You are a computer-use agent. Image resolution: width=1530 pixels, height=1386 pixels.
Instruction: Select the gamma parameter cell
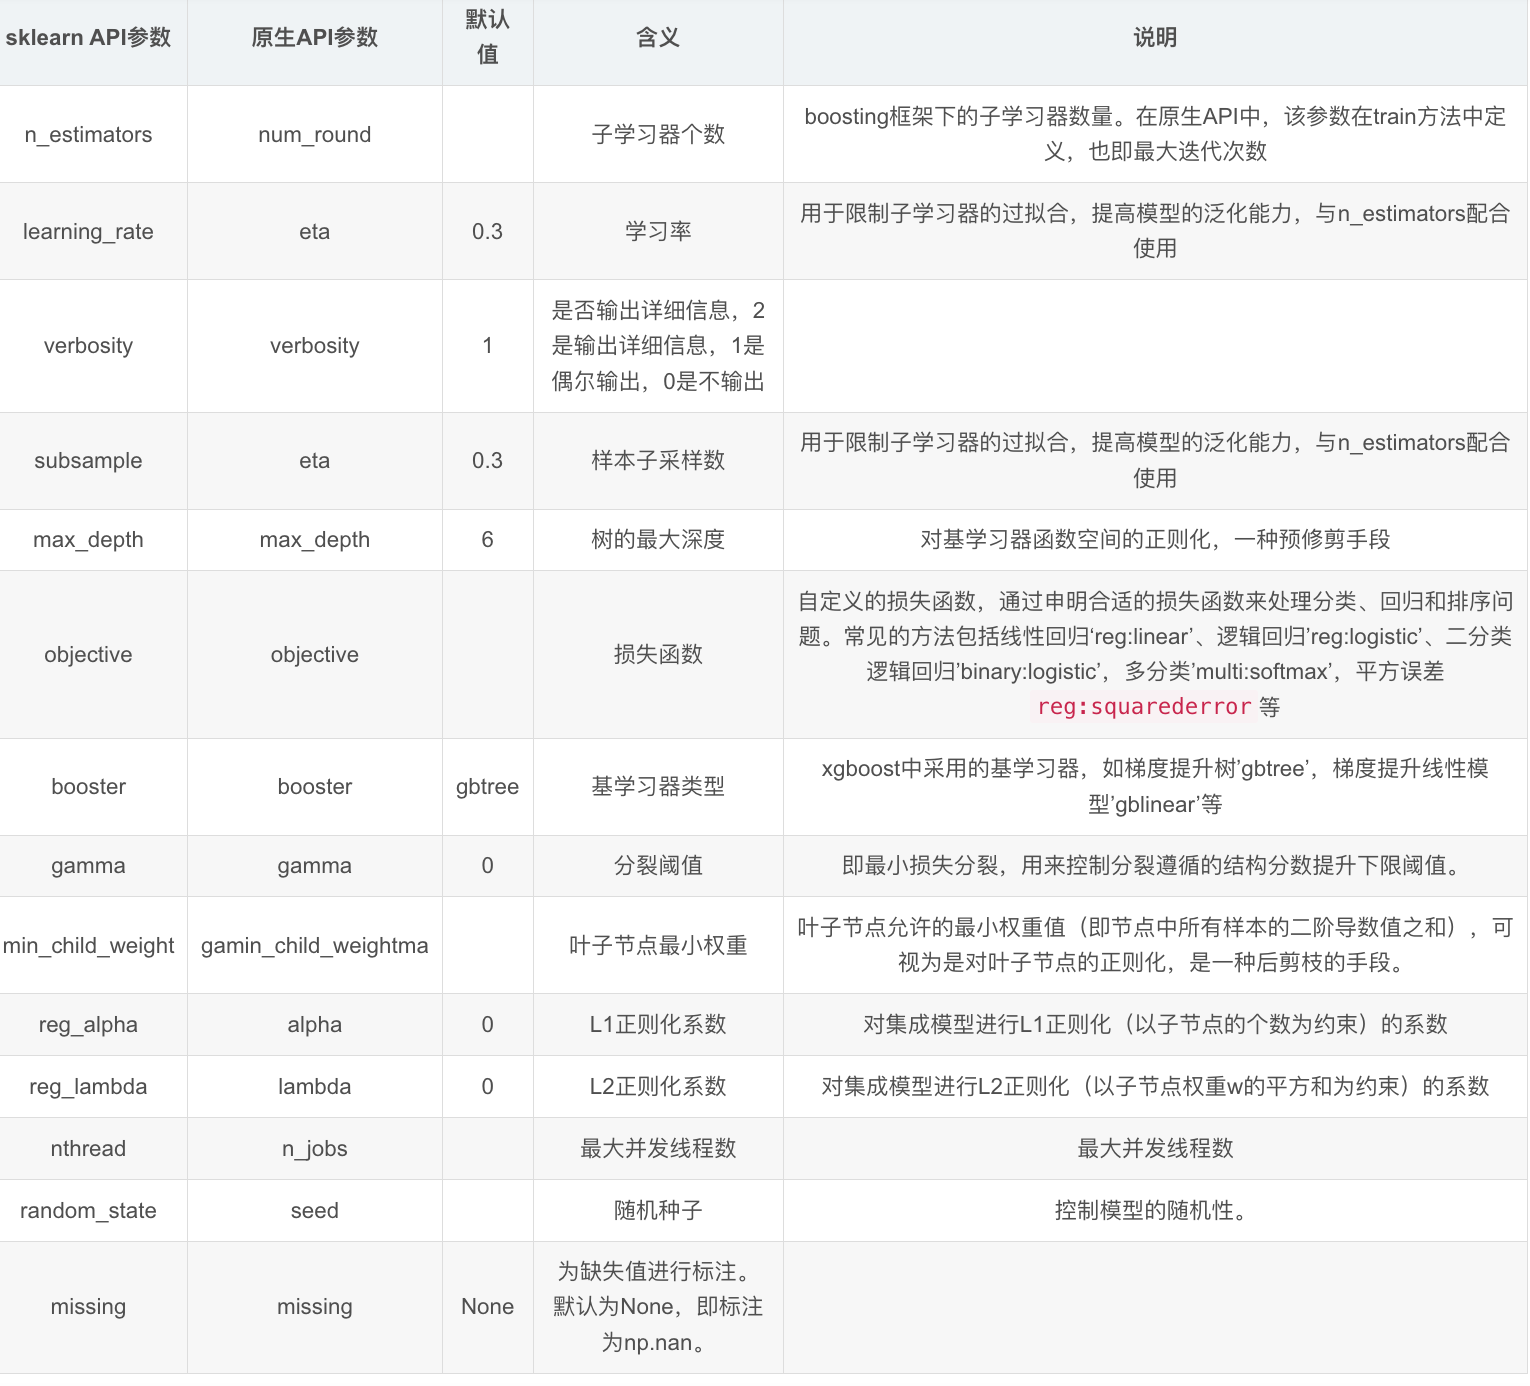pyautogui.click(x=88, y=866)
